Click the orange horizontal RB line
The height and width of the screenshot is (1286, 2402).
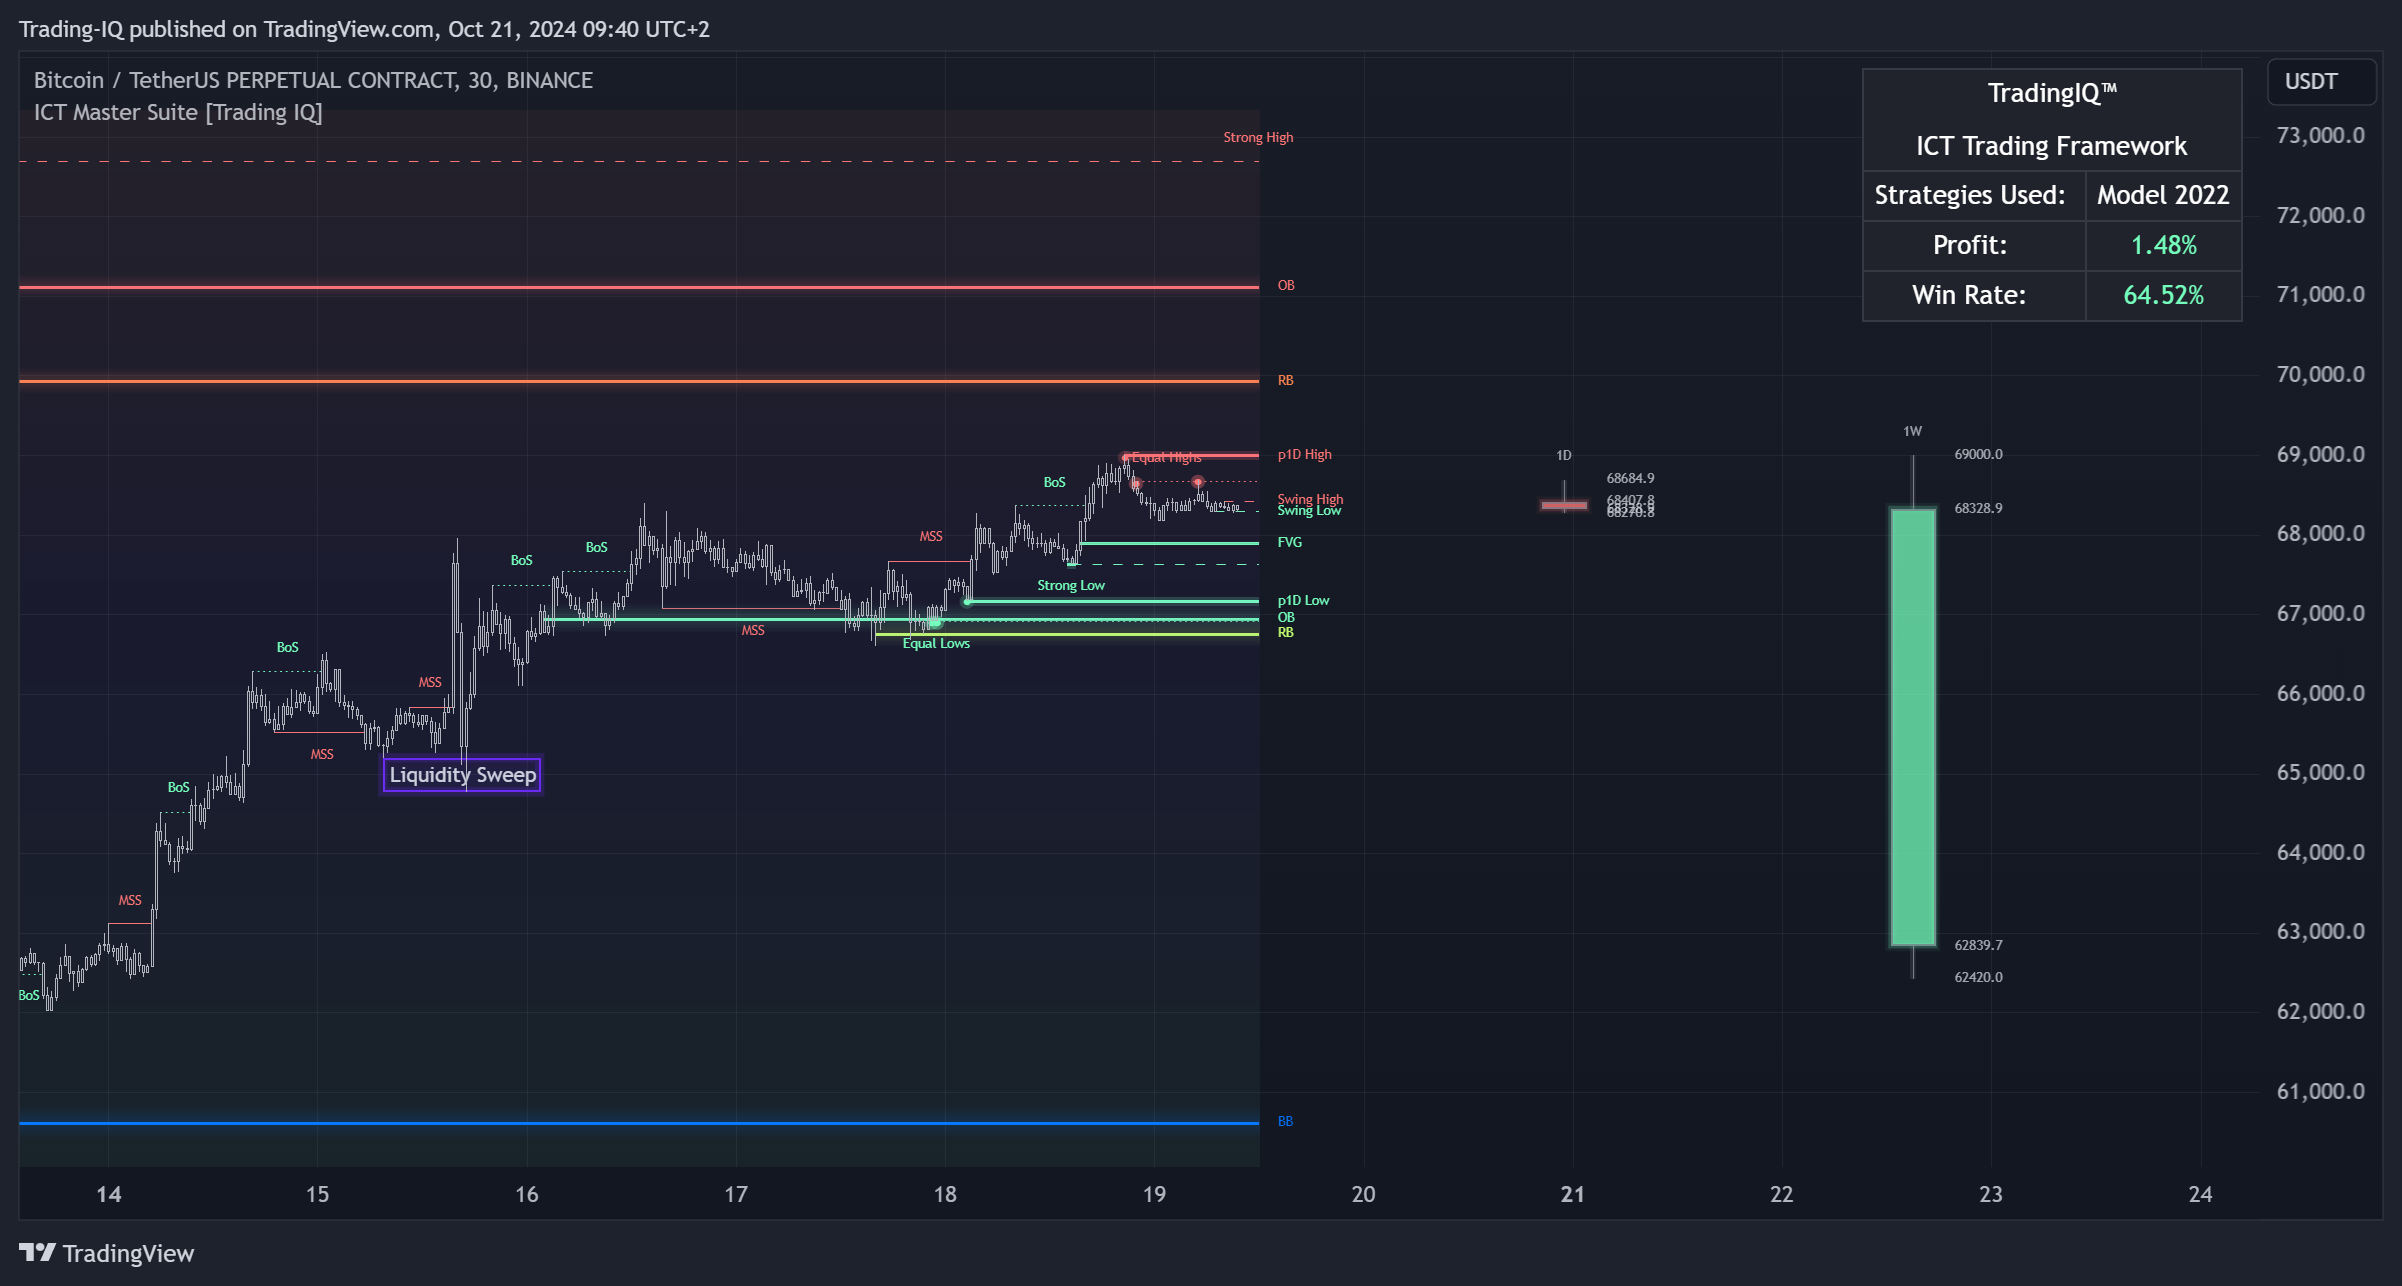tap(639, 381)
